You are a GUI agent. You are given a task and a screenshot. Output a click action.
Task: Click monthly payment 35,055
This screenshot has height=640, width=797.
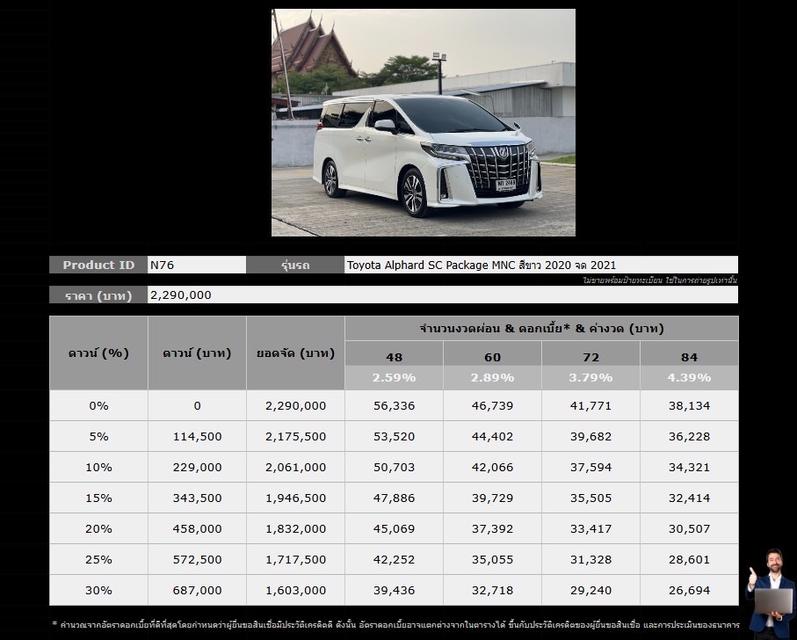point(493,559)
